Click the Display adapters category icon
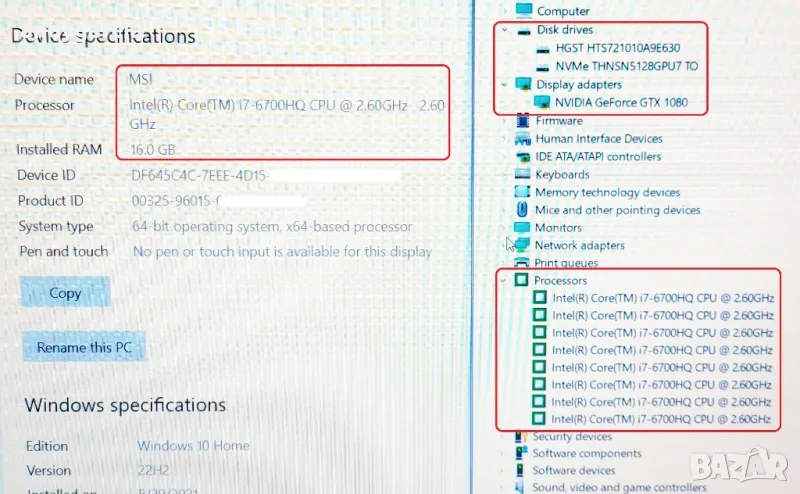The image size is (800, 494). click(x=523, y=84)
